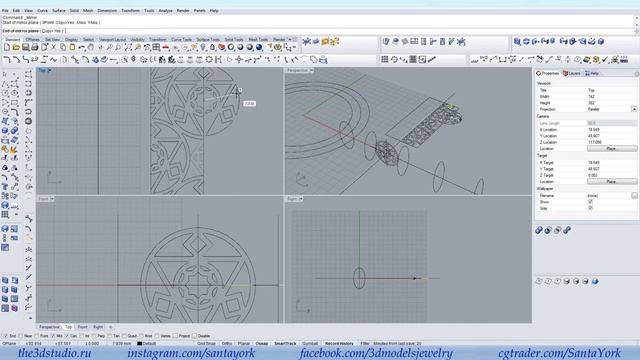
Task: Switch to the Layers panel tab
Action: [572, 73]
